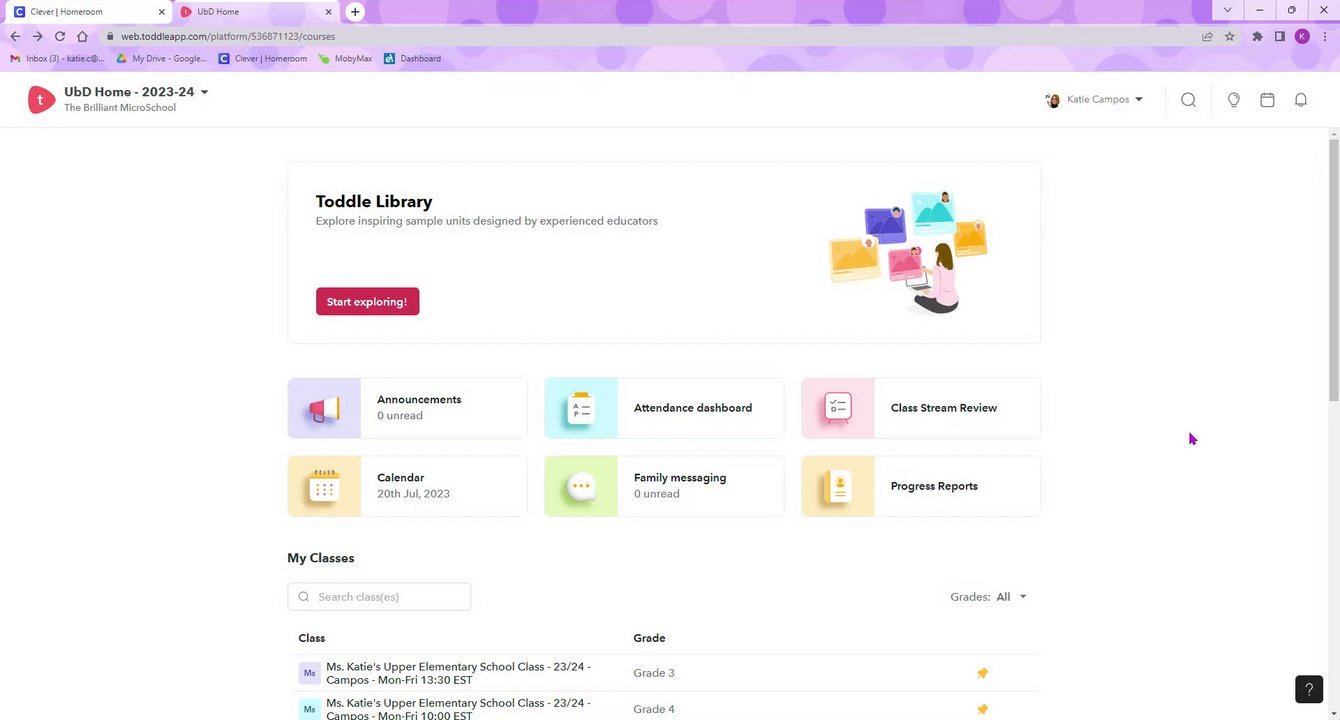Click Grade 4 cell
Image resolution: width=1340 pixels, height=720 pixels.
pyautogui.click(x=654, y=709)
